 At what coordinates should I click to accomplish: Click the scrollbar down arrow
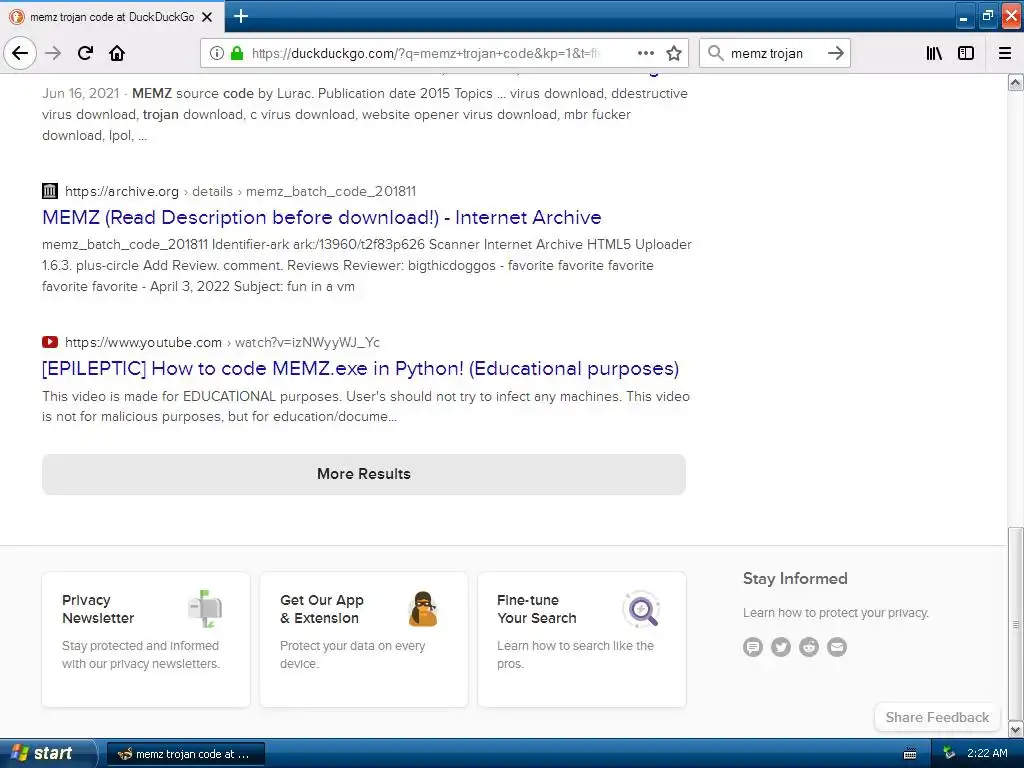pos(1016,729)
